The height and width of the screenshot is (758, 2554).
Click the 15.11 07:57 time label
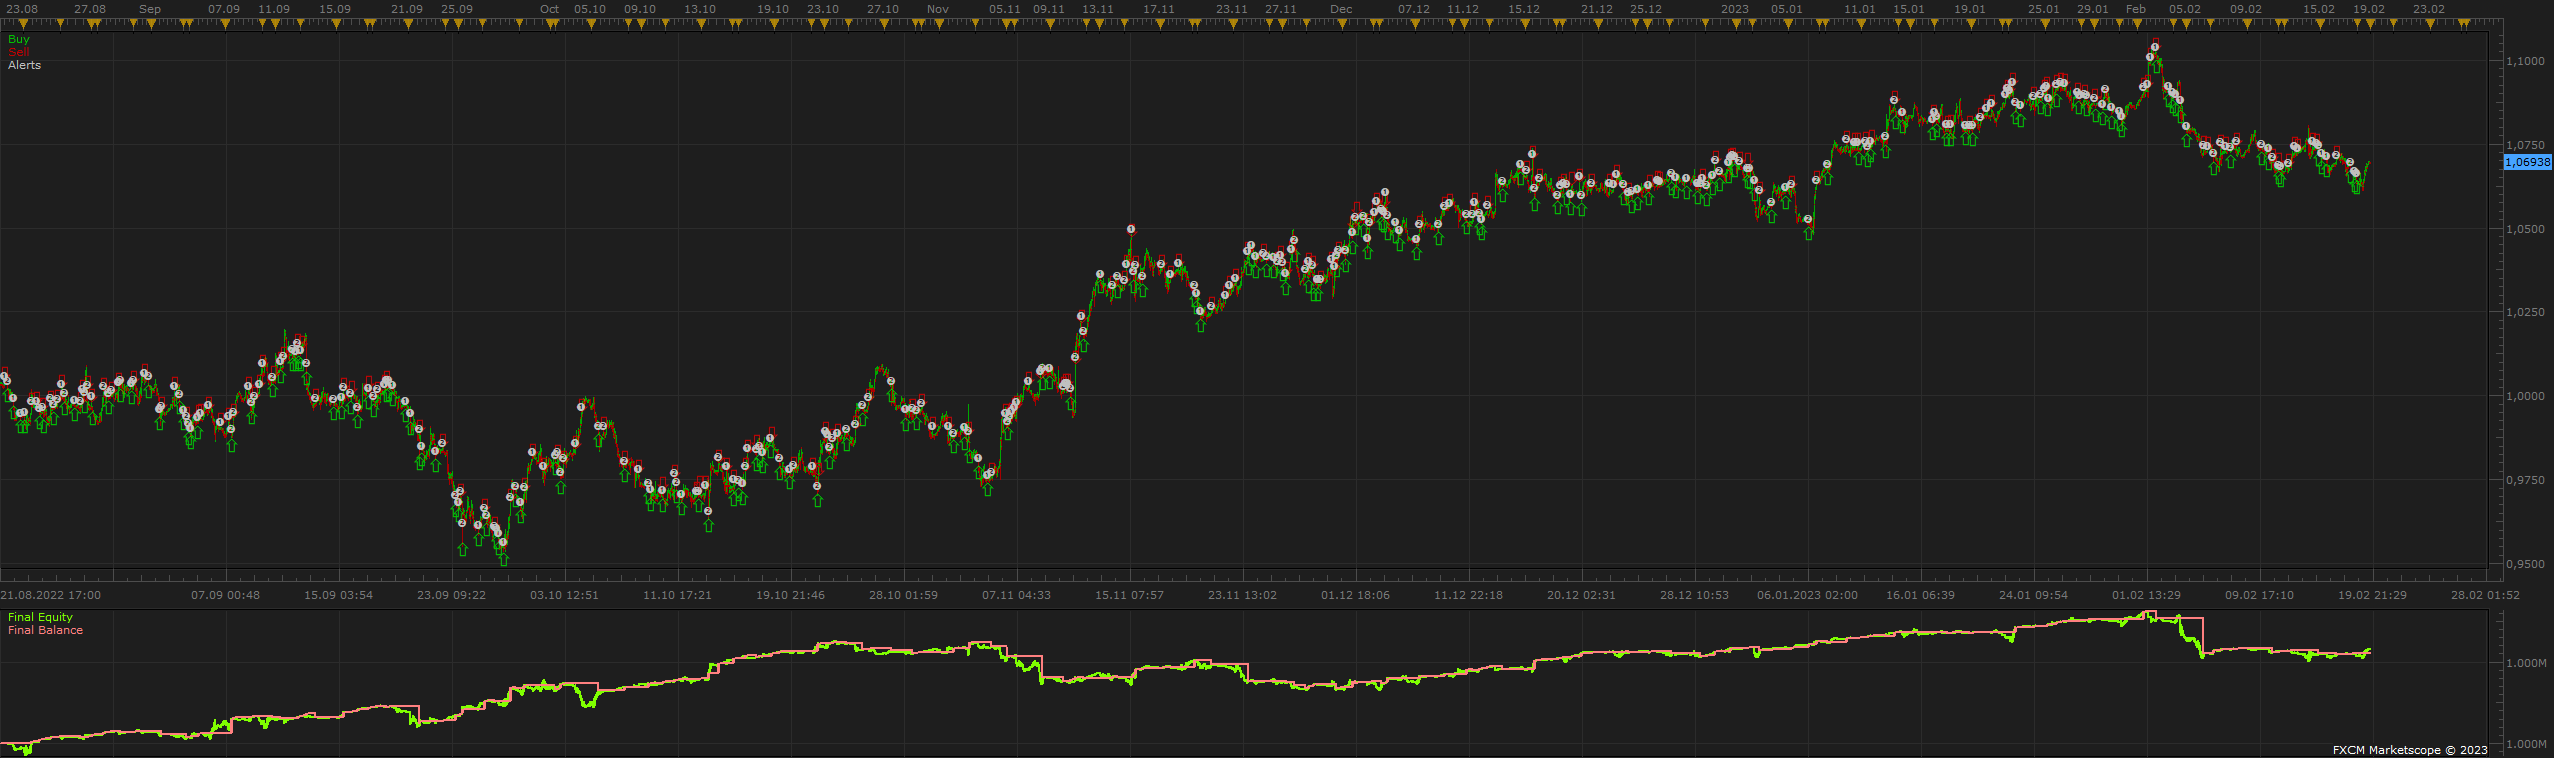click(1129, 595)
